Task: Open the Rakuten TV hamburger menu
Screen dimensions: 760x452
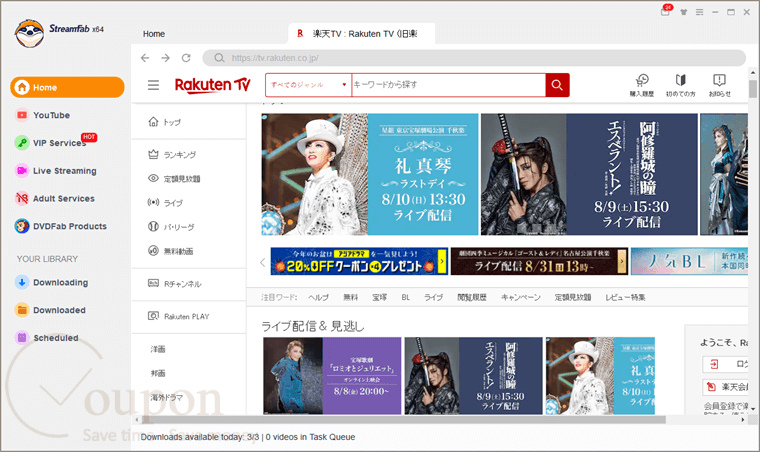Action: pos(153,85)
